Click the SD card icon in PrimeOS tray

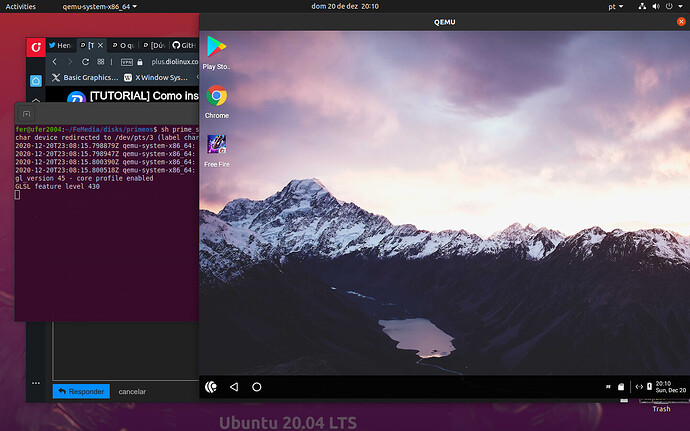621,387
